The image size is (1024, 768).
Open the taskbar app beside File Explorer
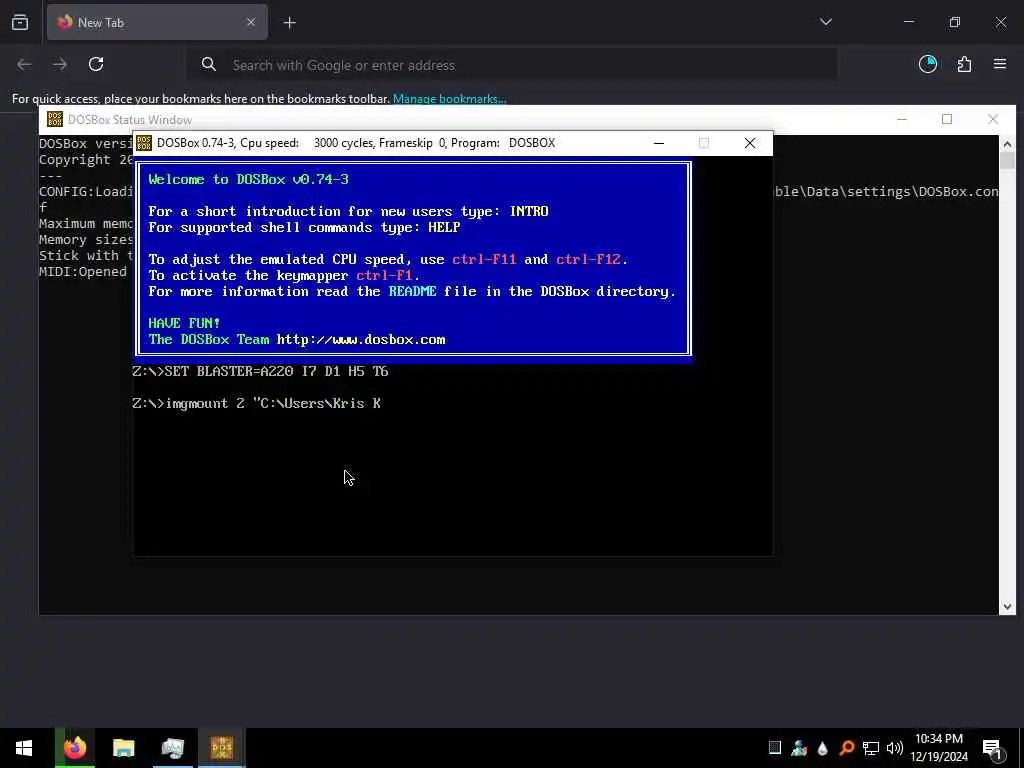(x=172, y=748)
